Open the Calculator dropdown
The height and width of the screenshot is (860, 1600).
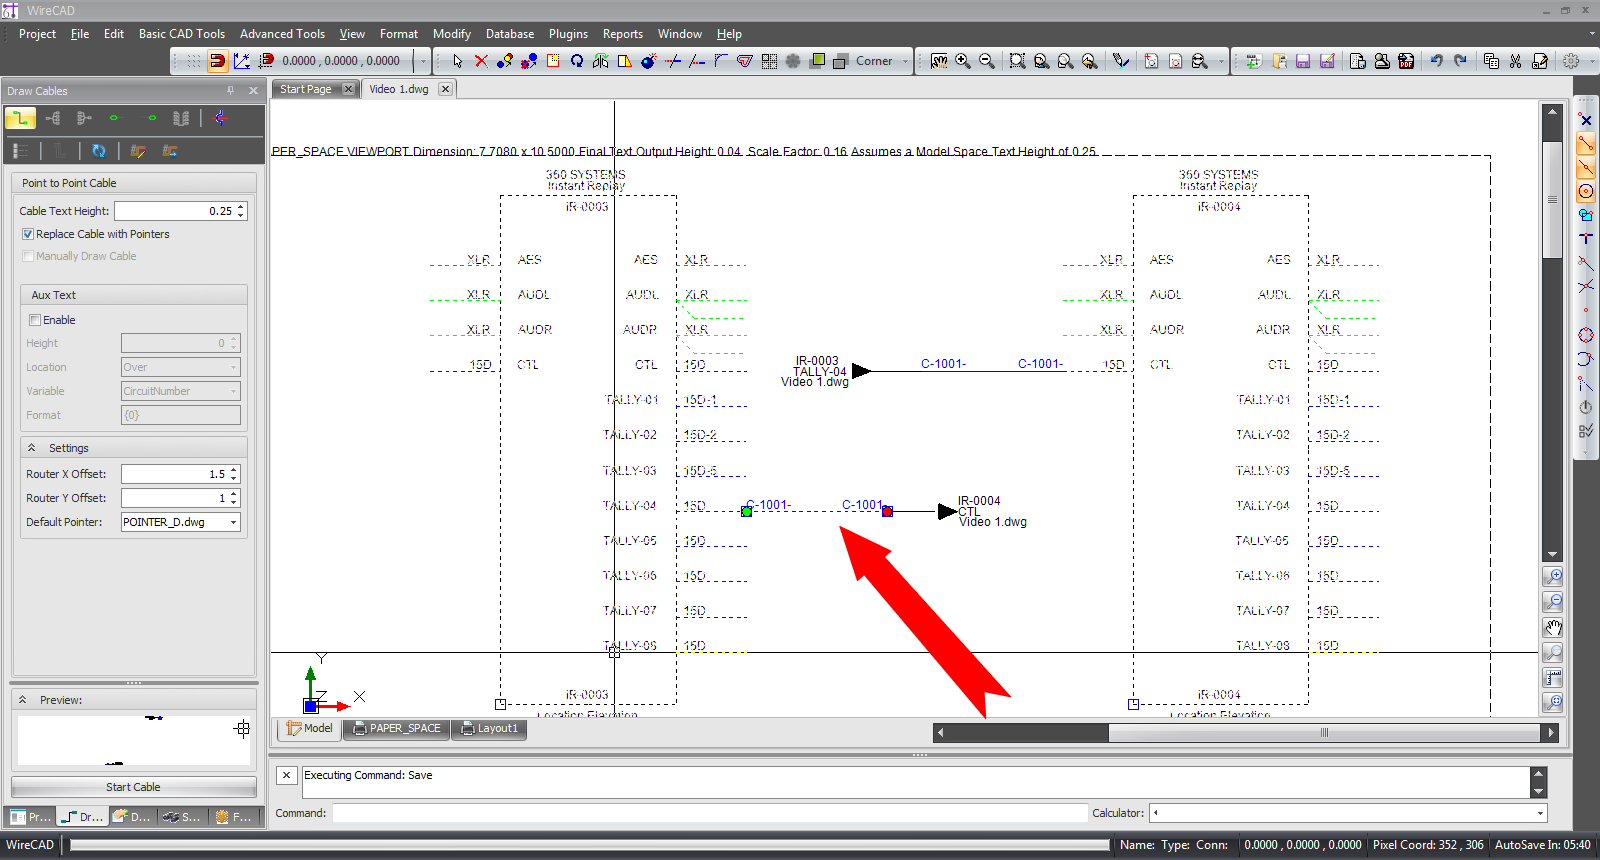point(1540,813)
